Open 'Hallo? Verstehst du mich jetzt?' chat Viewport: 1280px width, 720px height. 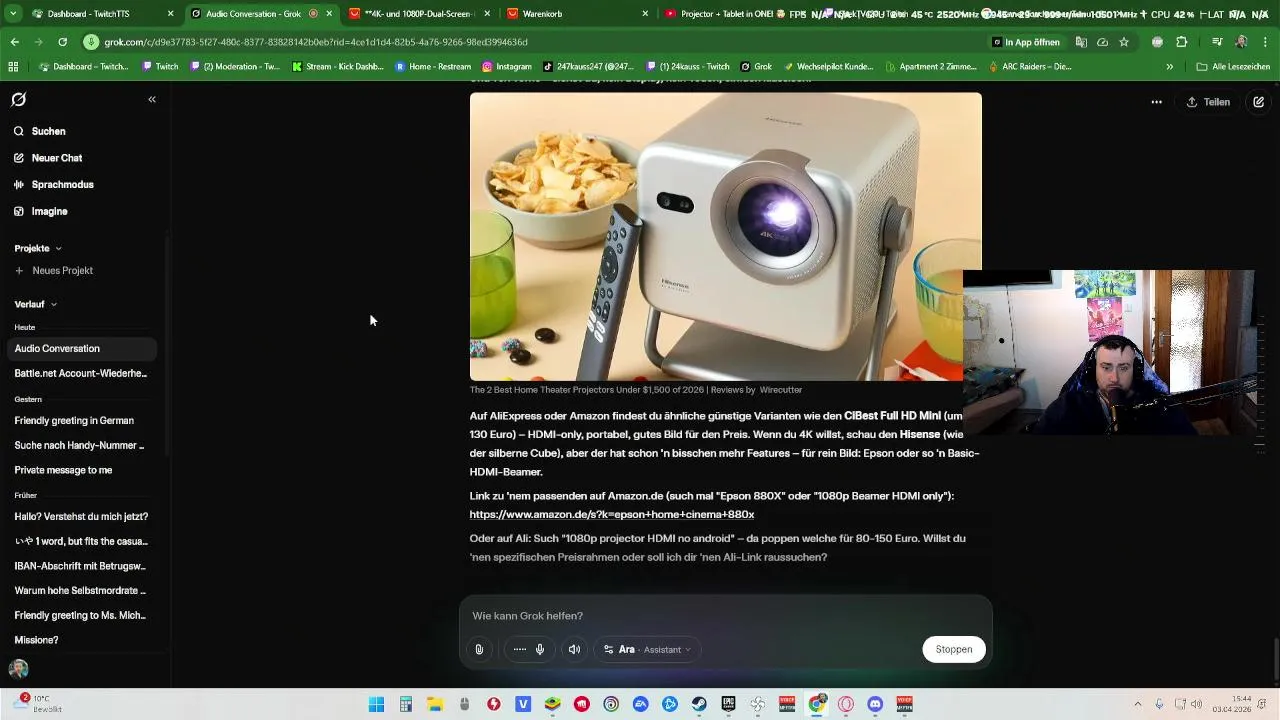pyautogui.click(x=81, y=517)
